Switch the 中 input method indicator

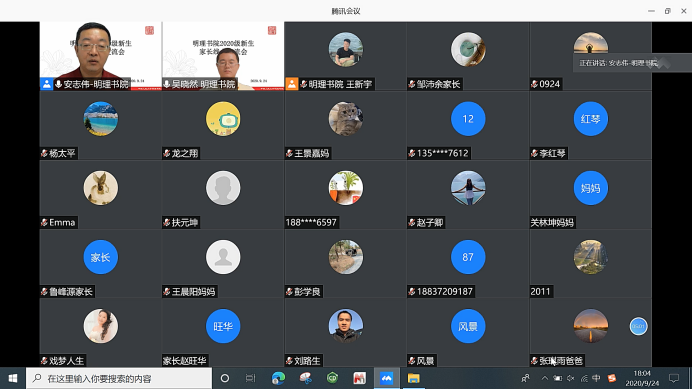(596, 379)
